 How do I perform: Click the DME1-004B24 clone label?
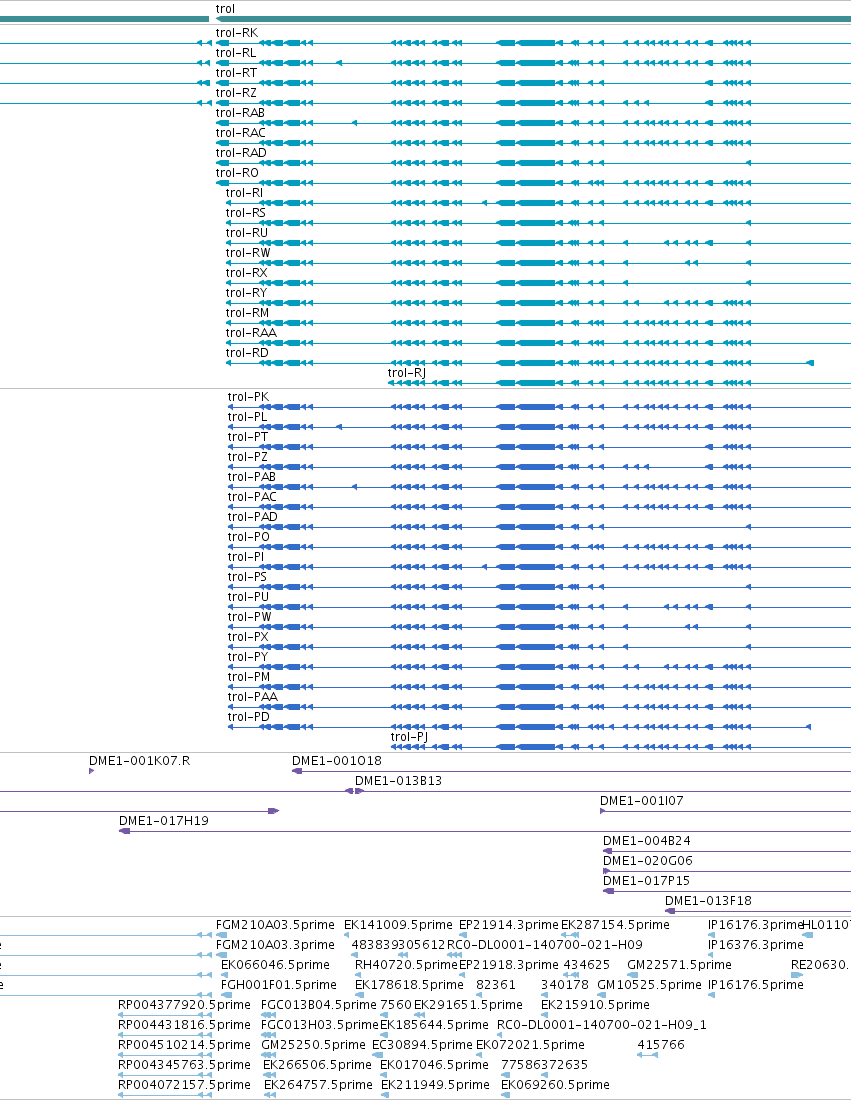[647, 841]
